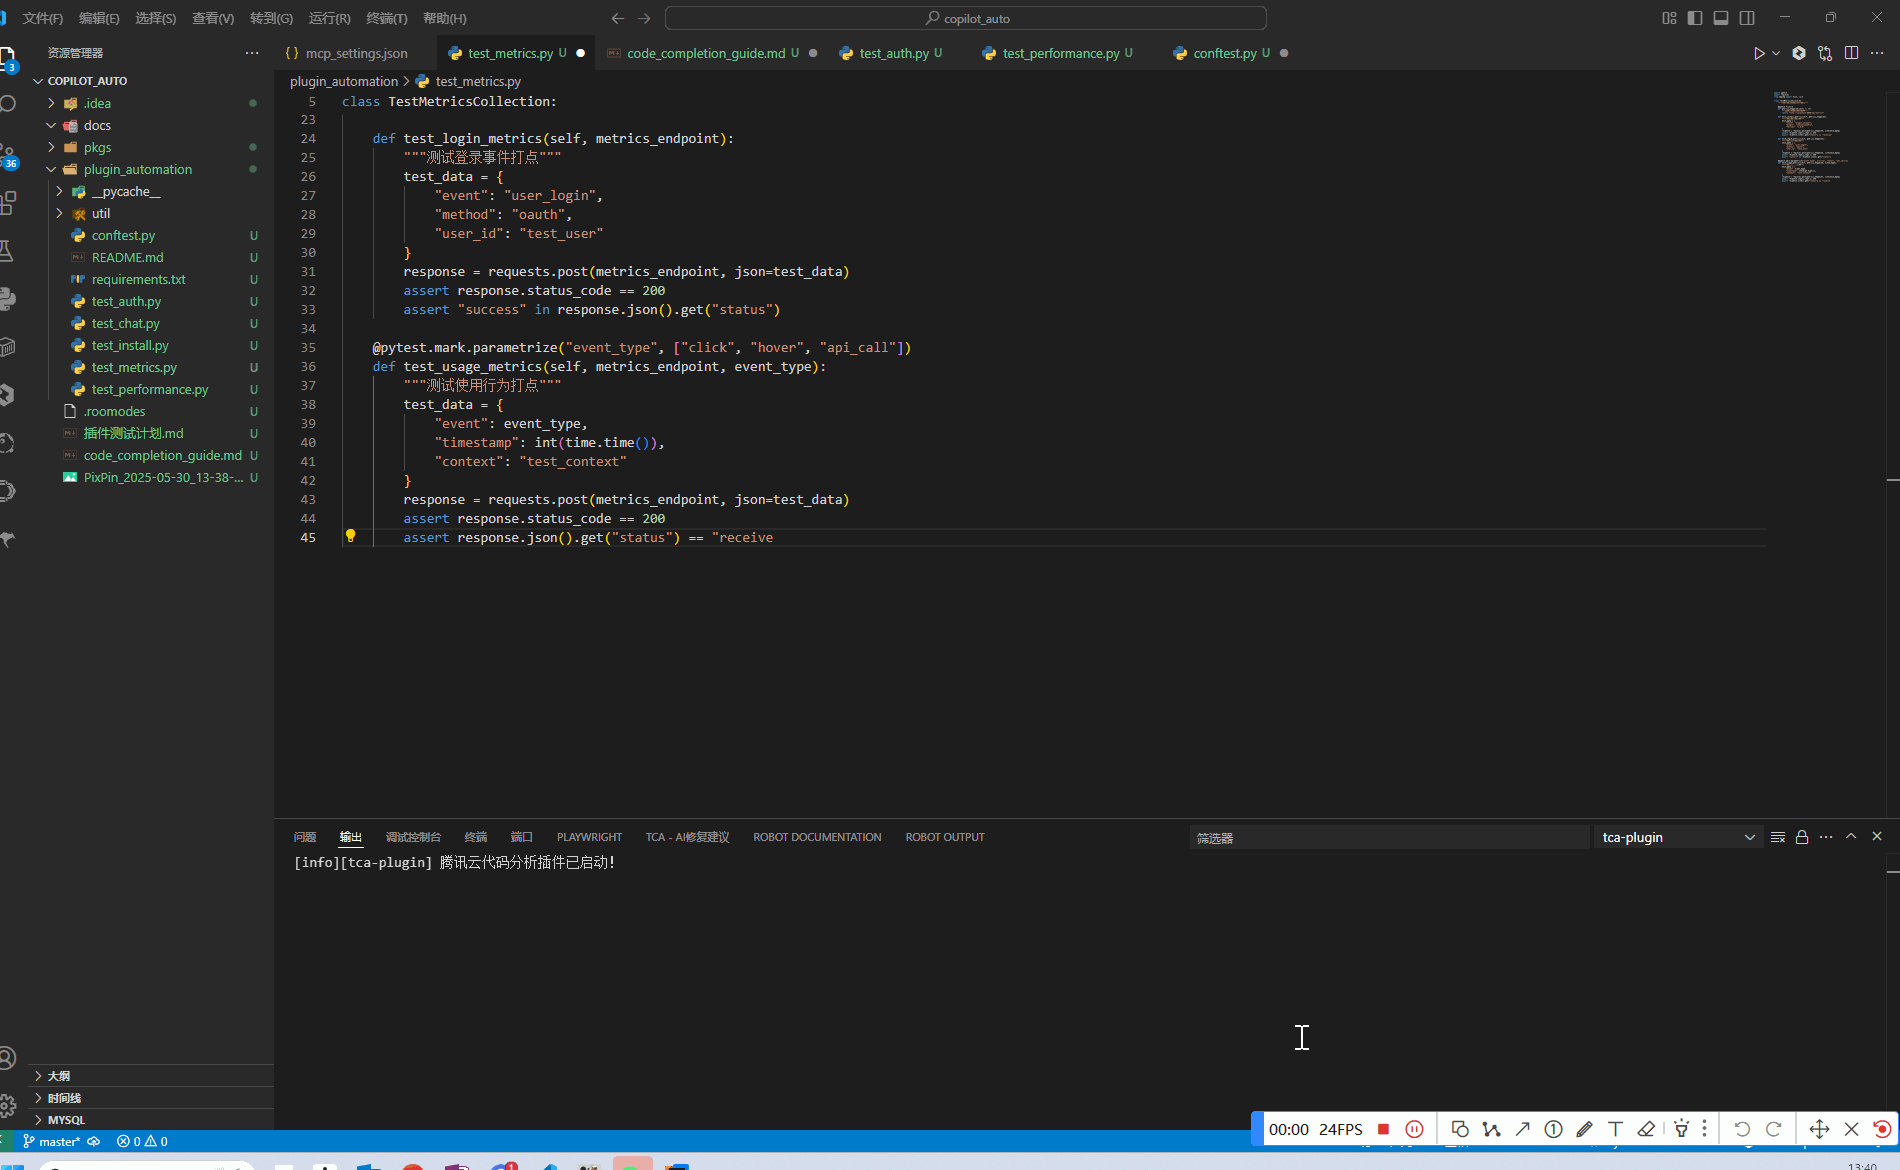Expand the docs folder in explorer

click(x=97, y=125)
